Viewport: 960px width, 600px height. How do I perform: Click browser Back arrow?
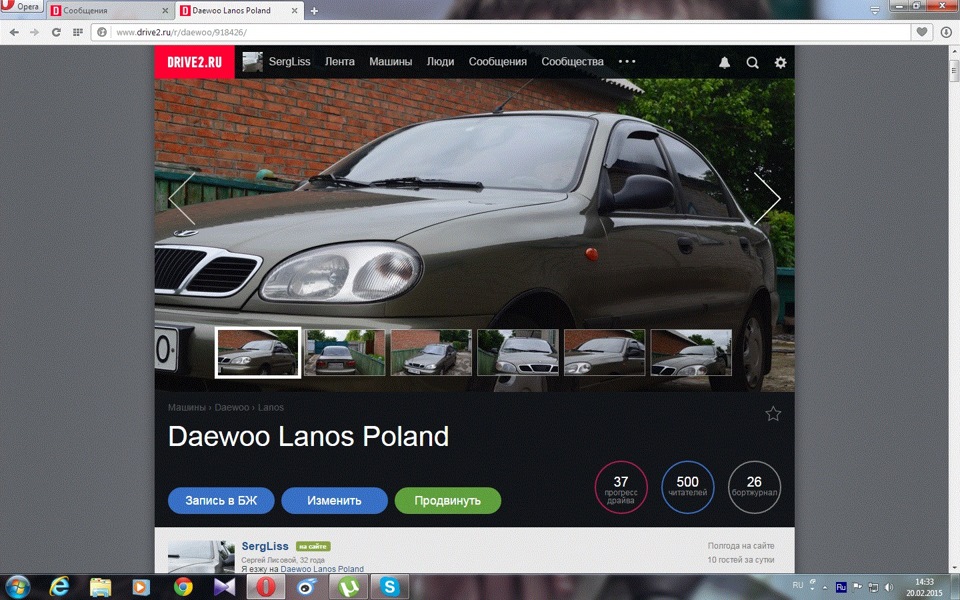point(14,32)
